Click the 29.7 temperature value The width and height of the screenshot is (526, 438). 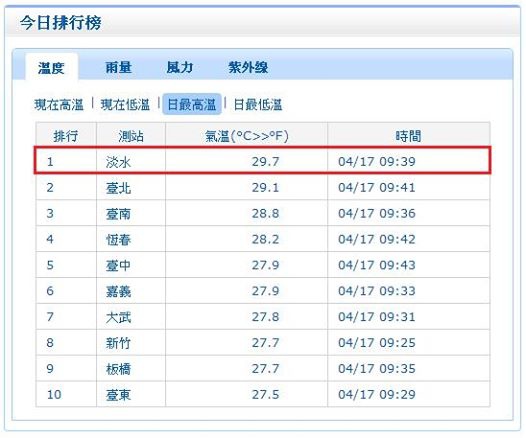(x=265, y=162)
